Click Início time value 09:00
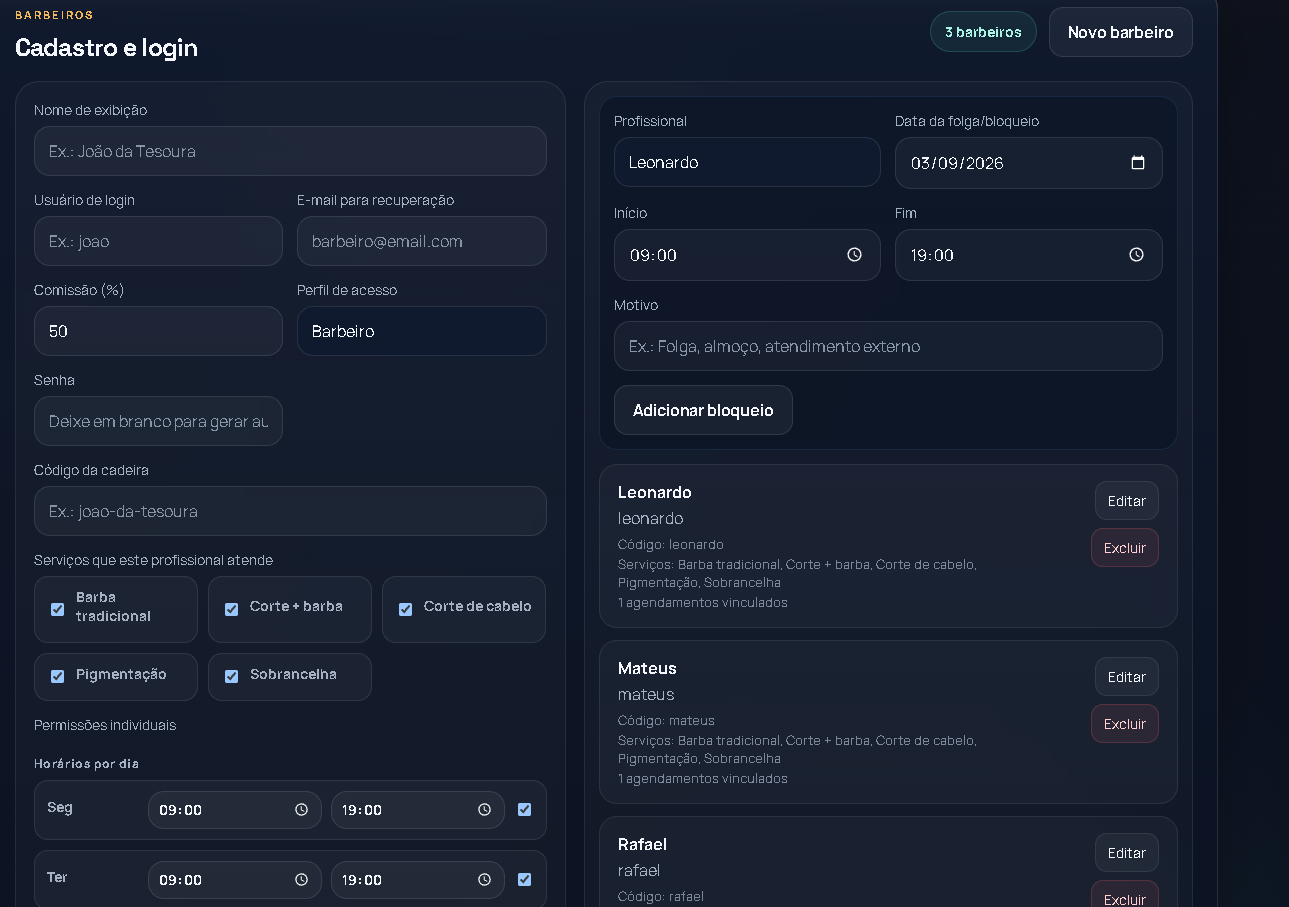 654,255
